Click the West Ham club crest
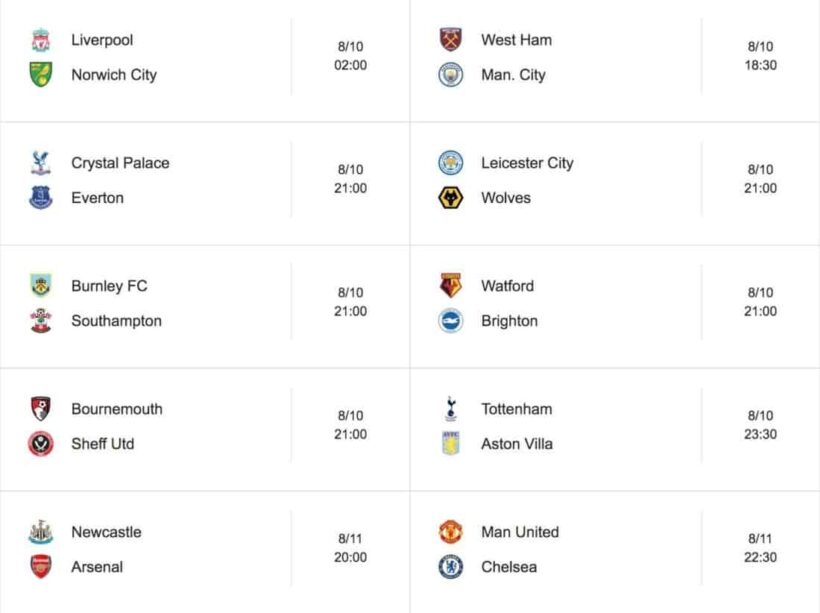The image size is (820, 613). pyautogui.click(x=451, y=40)
